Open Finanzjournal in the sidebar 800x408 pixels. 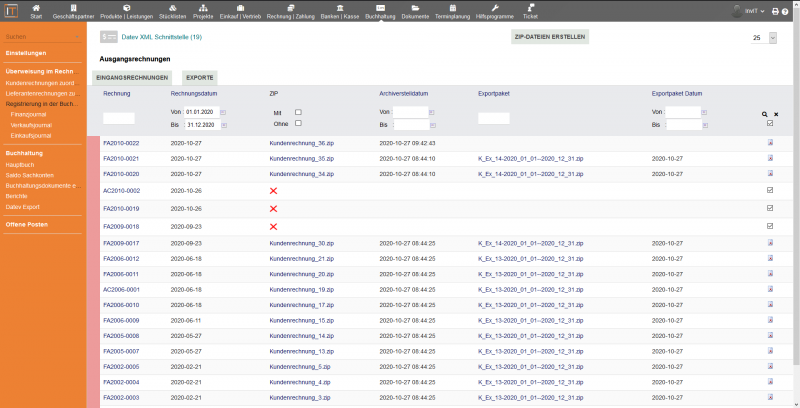click(x=28, y=115)
